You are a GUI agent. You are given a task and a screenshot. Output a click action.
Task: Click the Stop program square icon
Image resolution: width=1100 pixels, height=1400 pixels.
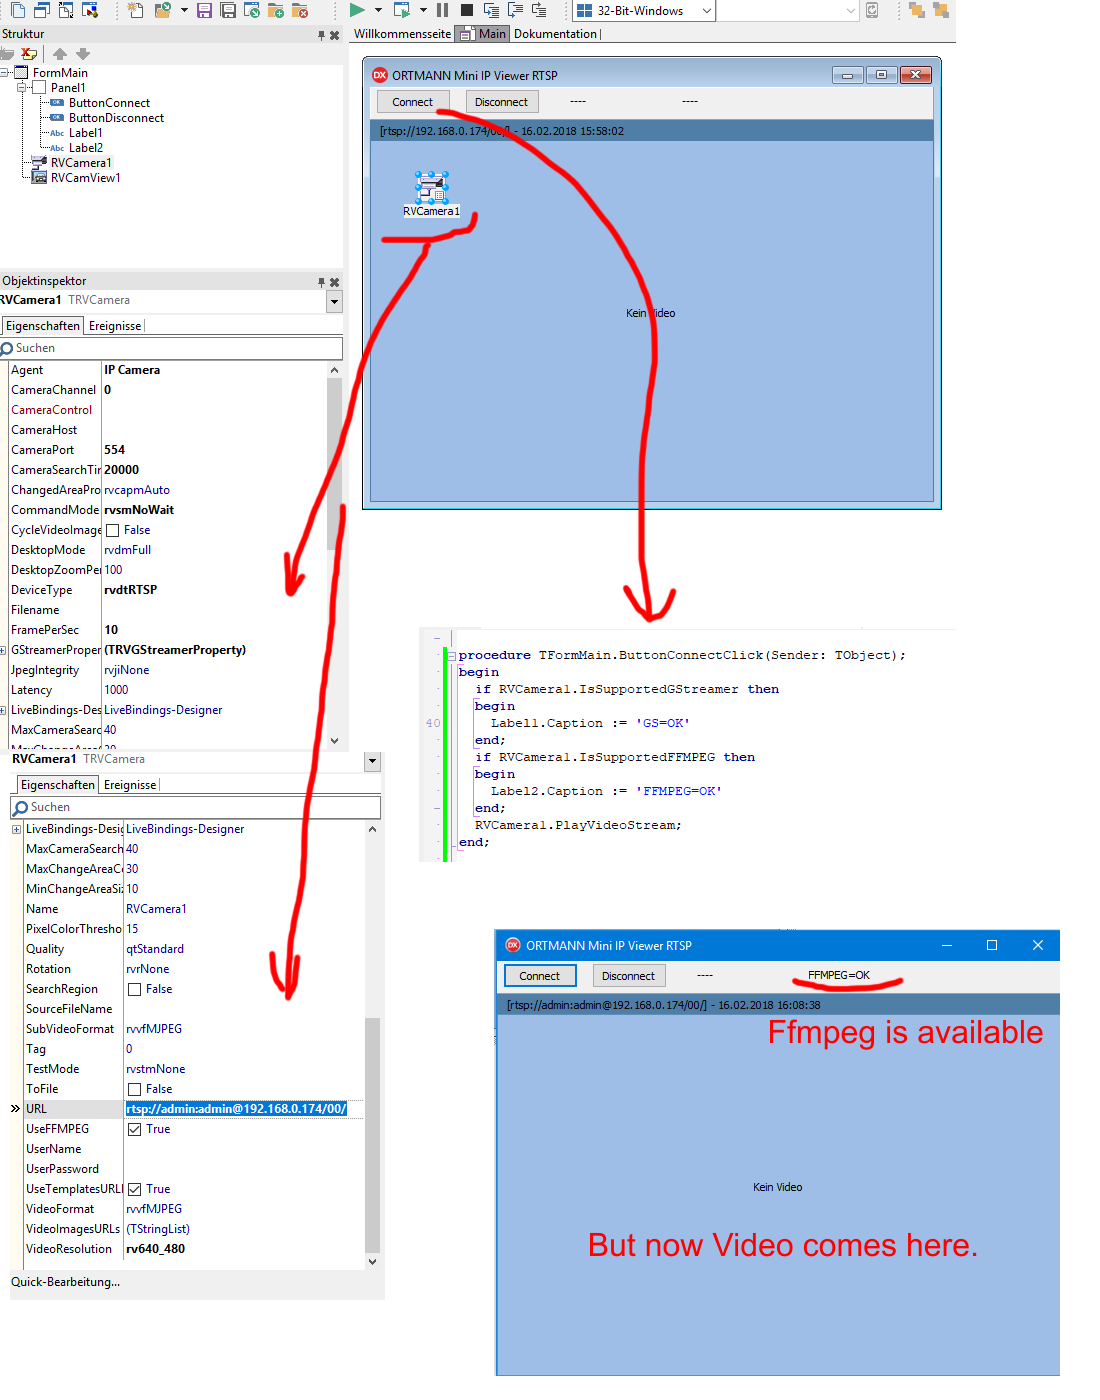(x=466, y=10)
